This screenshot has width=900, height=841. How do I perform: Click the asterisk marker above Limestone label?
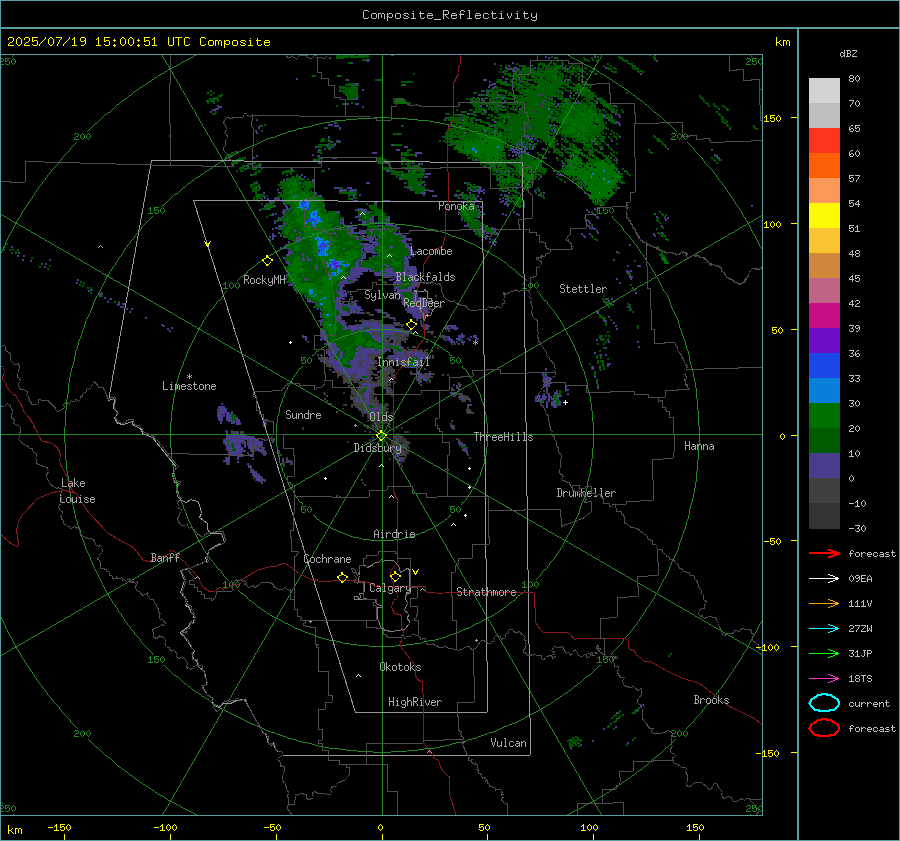point(189,377)
